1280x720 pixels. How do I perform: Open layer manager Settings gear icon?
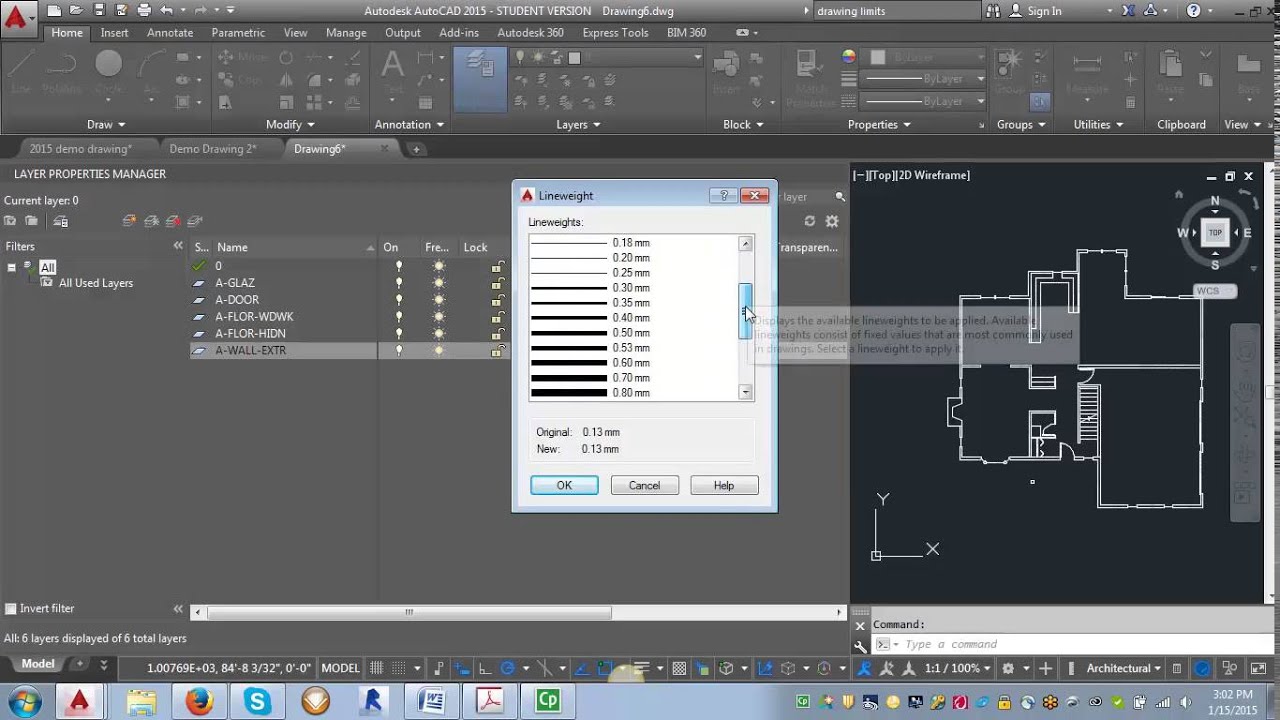coord(832,221)
